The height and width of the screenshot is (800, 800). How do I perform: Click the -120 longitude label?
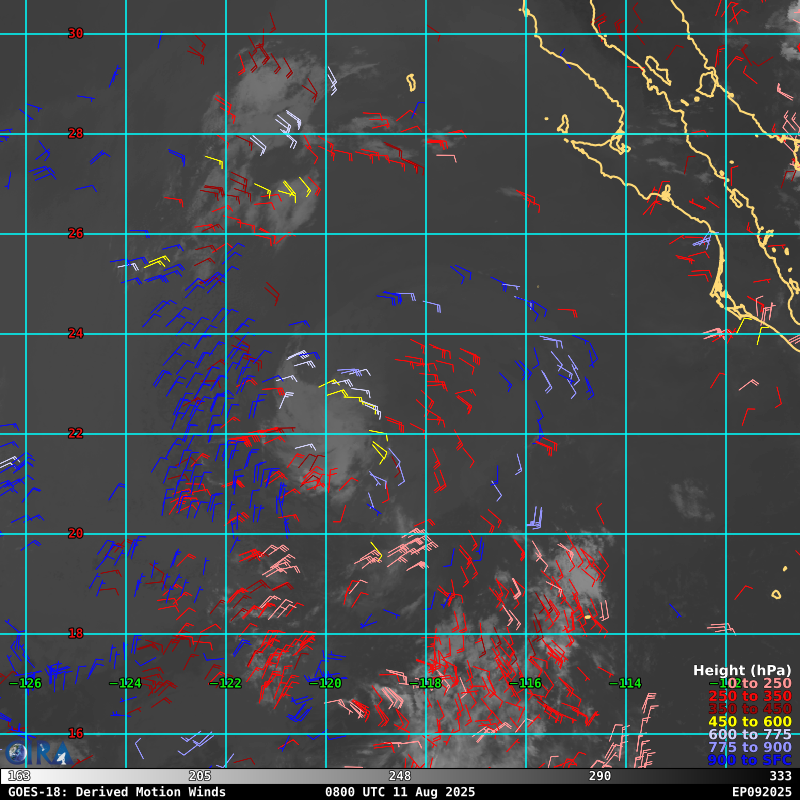[x=329, y=683]
